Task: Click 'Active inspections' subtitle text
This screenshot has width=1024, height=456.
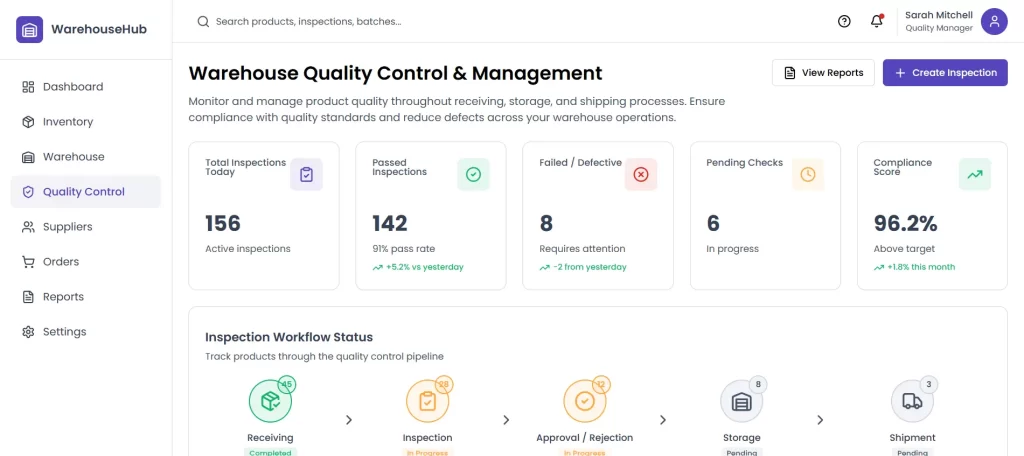Action: 248,249
